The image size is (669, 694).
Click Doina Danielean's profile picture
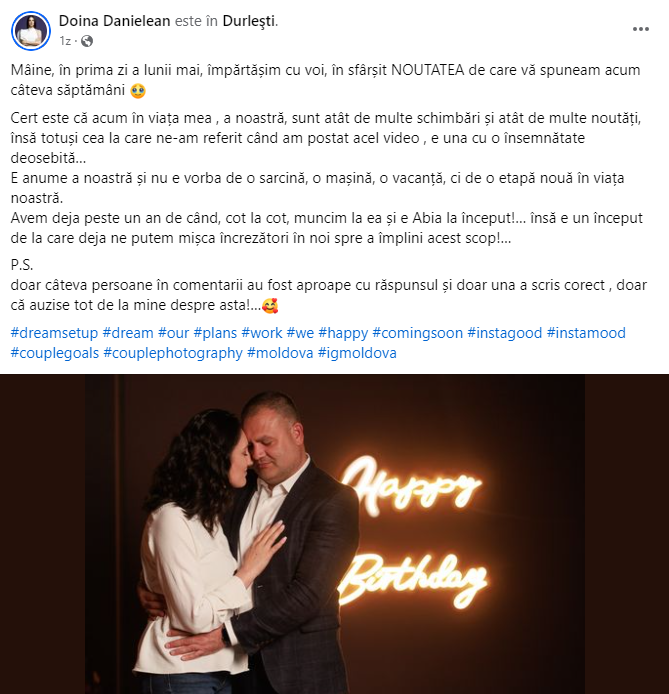tap(31, 31)
